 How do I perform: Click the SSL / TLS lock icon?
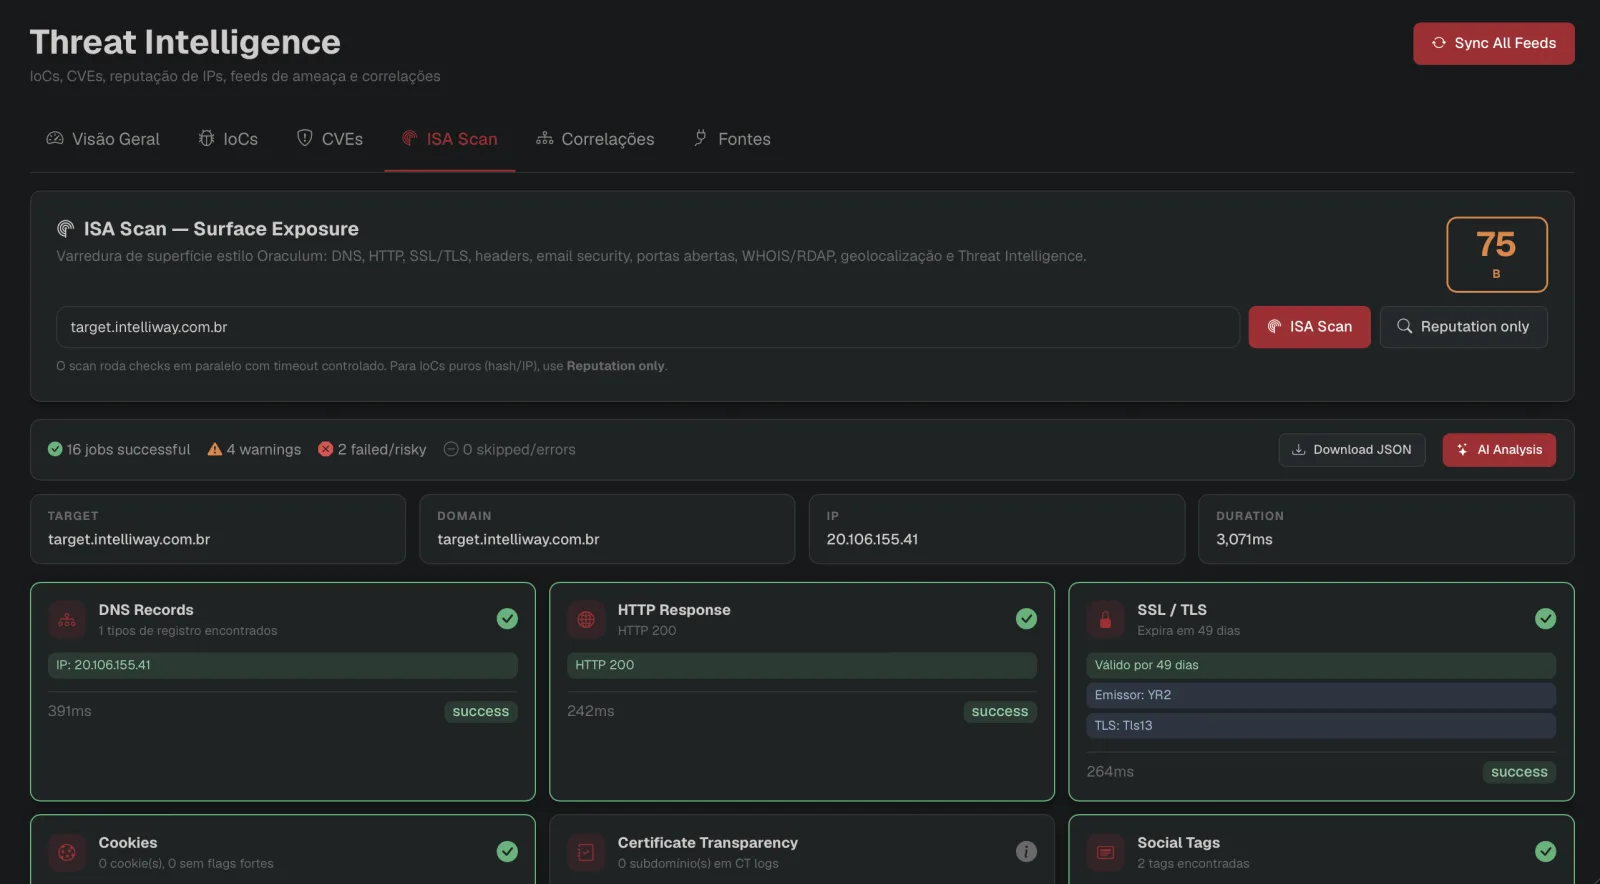pyautogui.click(x=1105, y=620)
